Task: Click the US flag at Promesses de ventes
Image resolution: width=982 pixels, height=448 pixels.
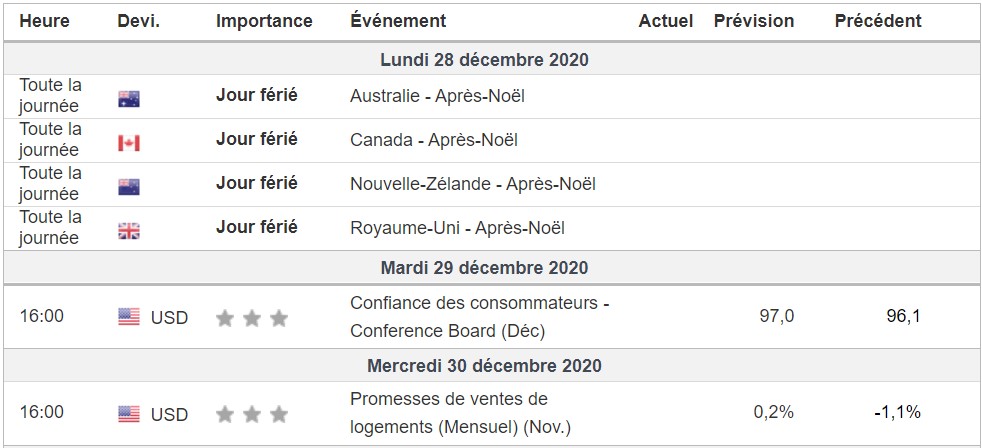Action: (129, 413)
